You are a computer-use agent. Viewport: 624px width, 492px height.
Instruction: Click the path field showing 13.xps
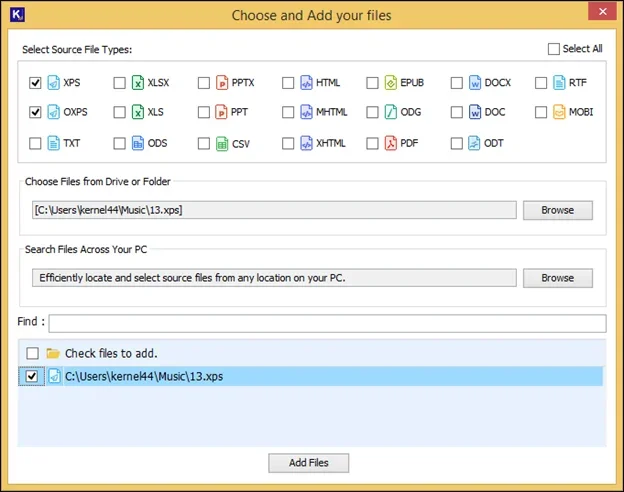[274, 210]
